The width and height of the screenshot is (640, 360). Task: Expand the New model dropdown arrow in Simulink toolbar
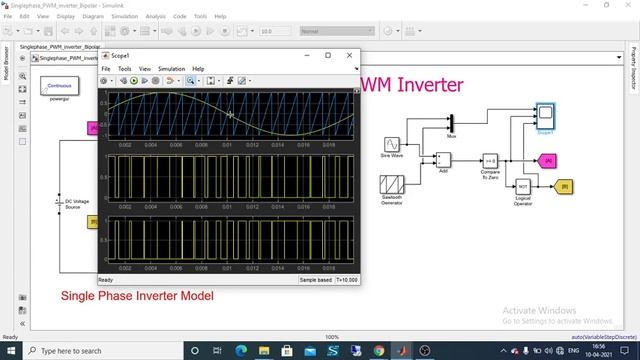coord(18,31)
